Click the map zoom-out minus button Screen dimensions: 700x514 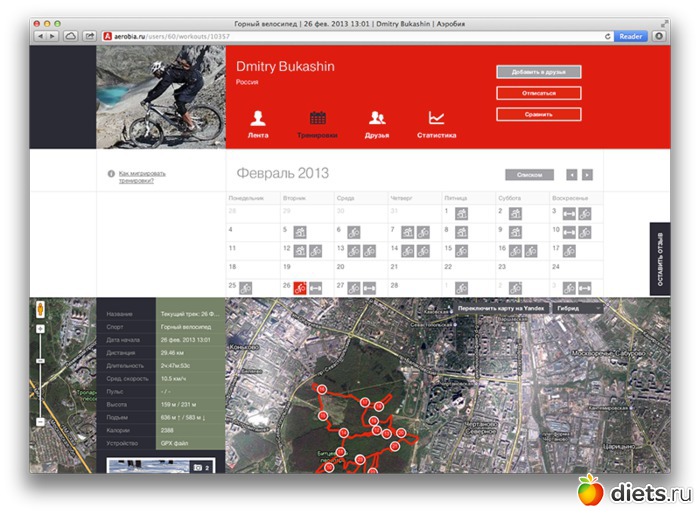pos(40,422)
